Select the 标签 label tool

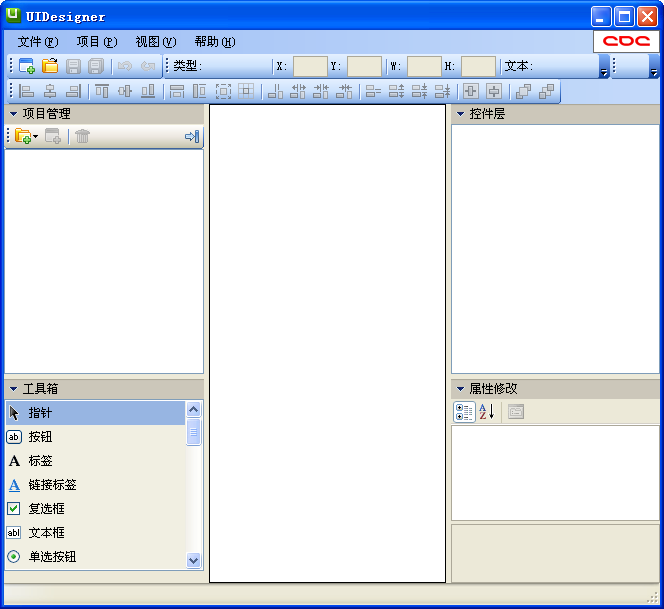click(x=40, y=461)
